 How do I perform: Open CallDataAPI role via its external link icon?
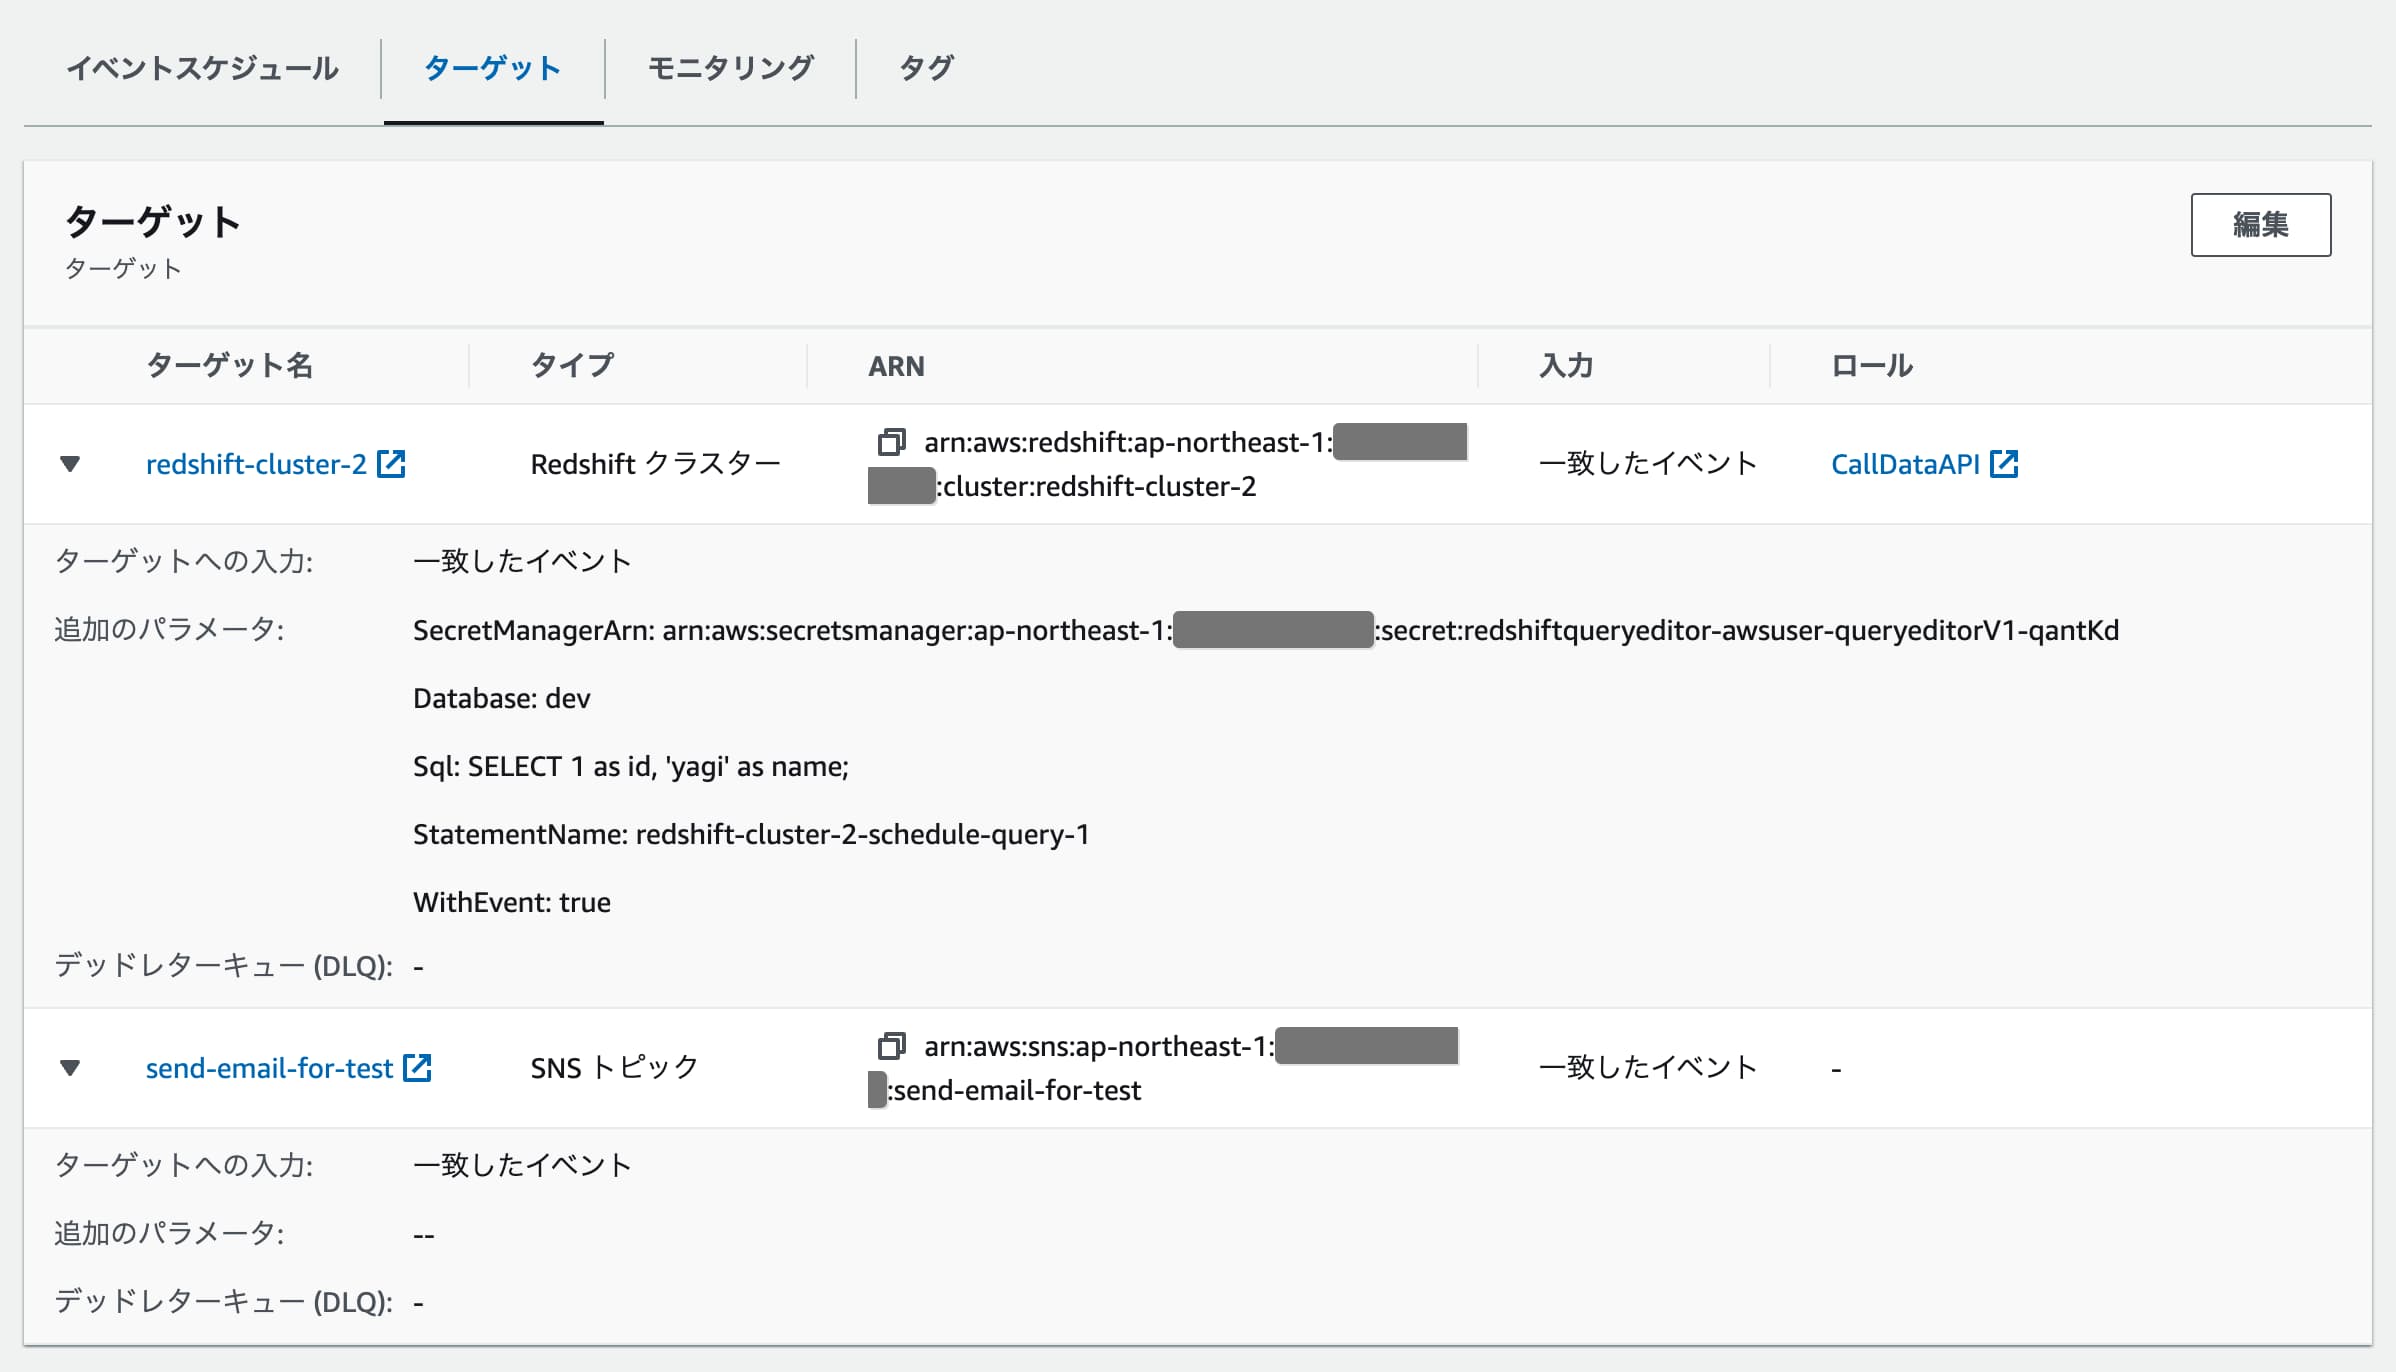click(x=2005, y=463)
